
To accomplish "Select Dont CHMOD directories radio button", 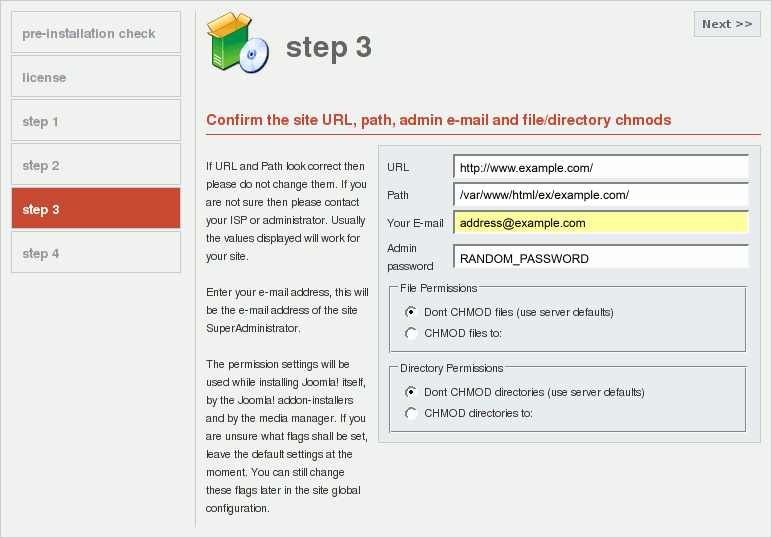I will pyautogui.click(x=411, y=392).
